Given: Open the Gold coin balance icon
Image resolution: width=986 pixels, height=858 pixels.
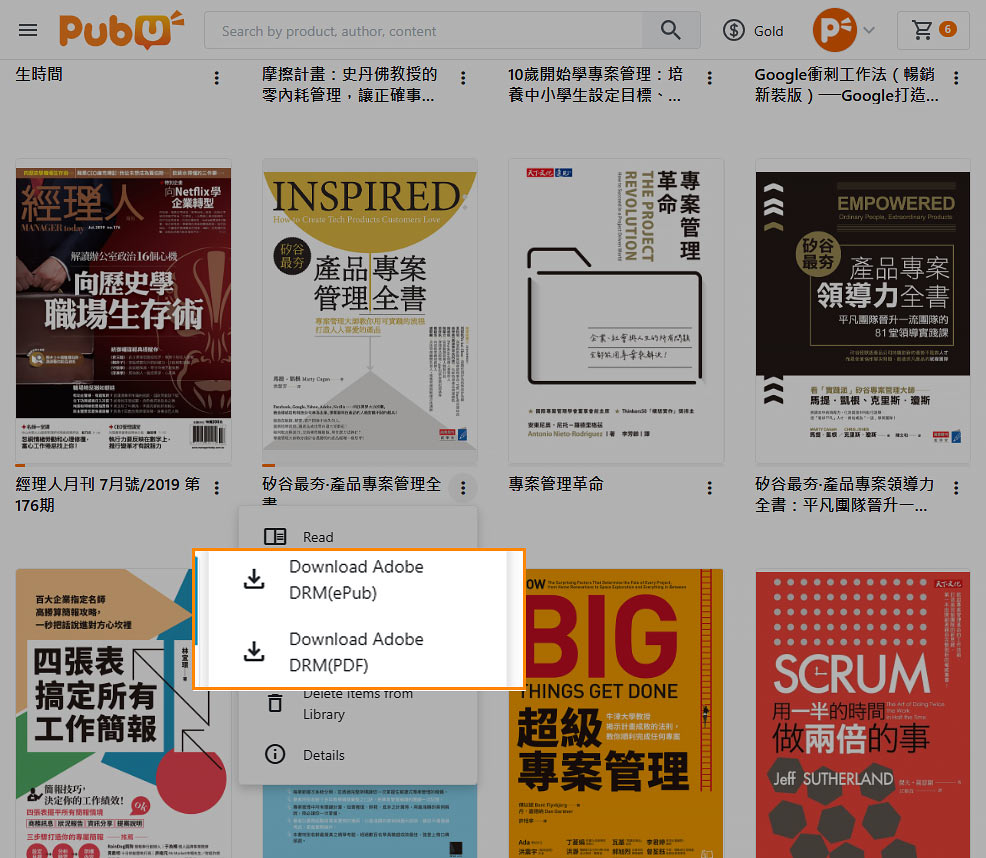Looking at the screenshot, I should [x=733, y=30].
